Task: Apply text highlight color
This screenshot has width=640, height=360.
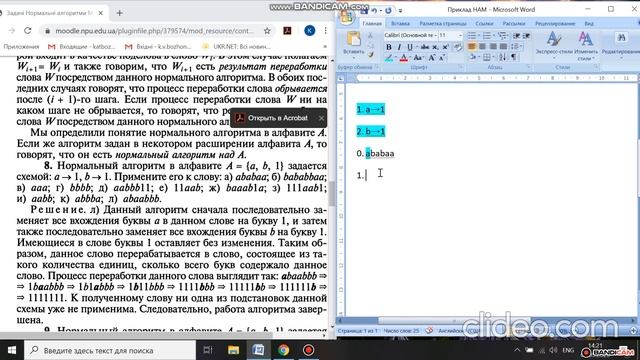Action: [389, 58]
